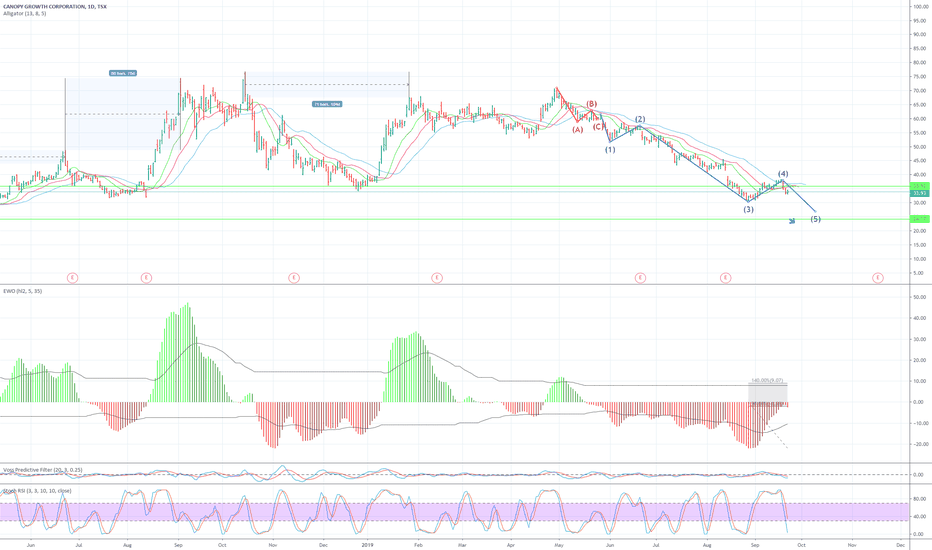Select the Voss Predictive Filter indicator label
Viewport: 932px width, 550px height.
[43, 470]
